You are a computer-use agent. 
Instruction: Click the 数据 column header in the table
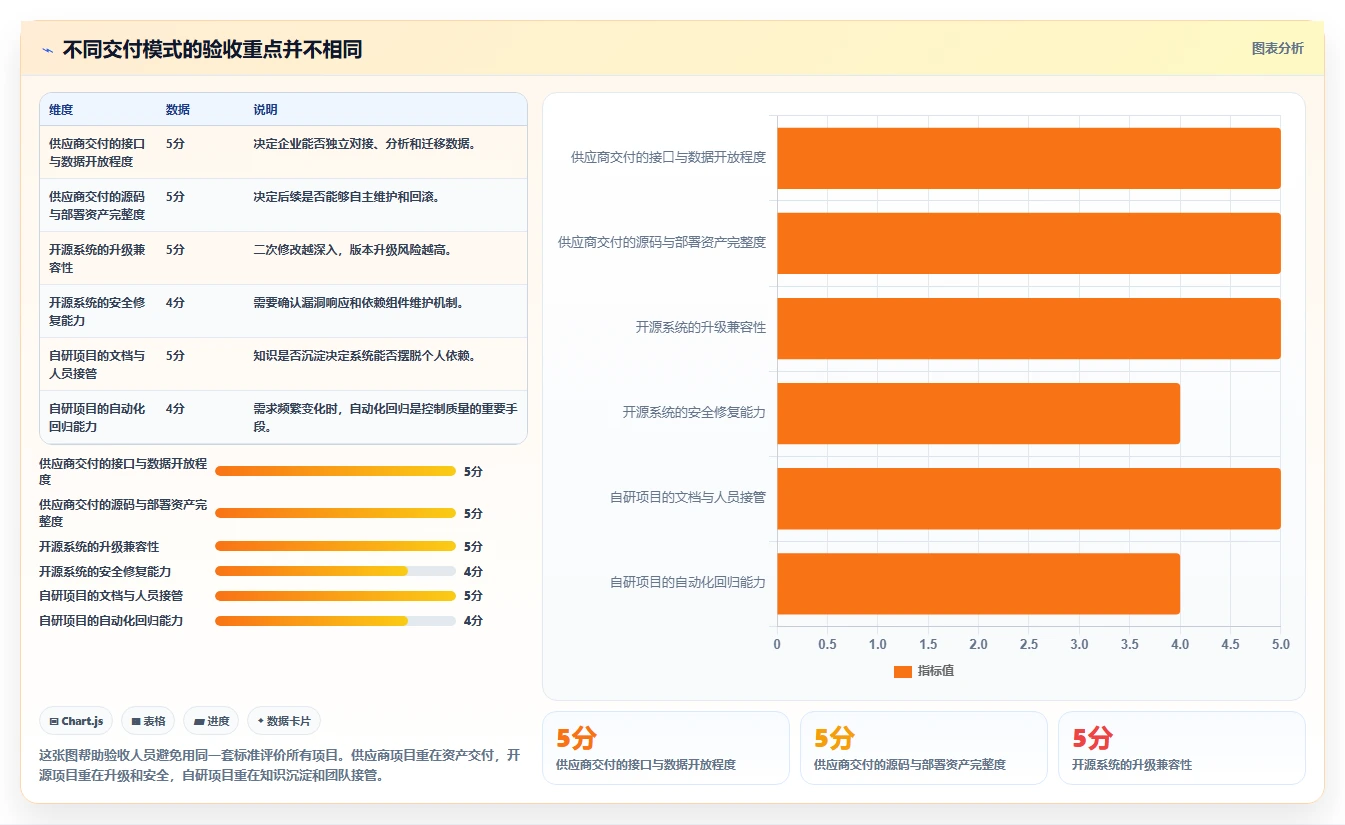178,110
